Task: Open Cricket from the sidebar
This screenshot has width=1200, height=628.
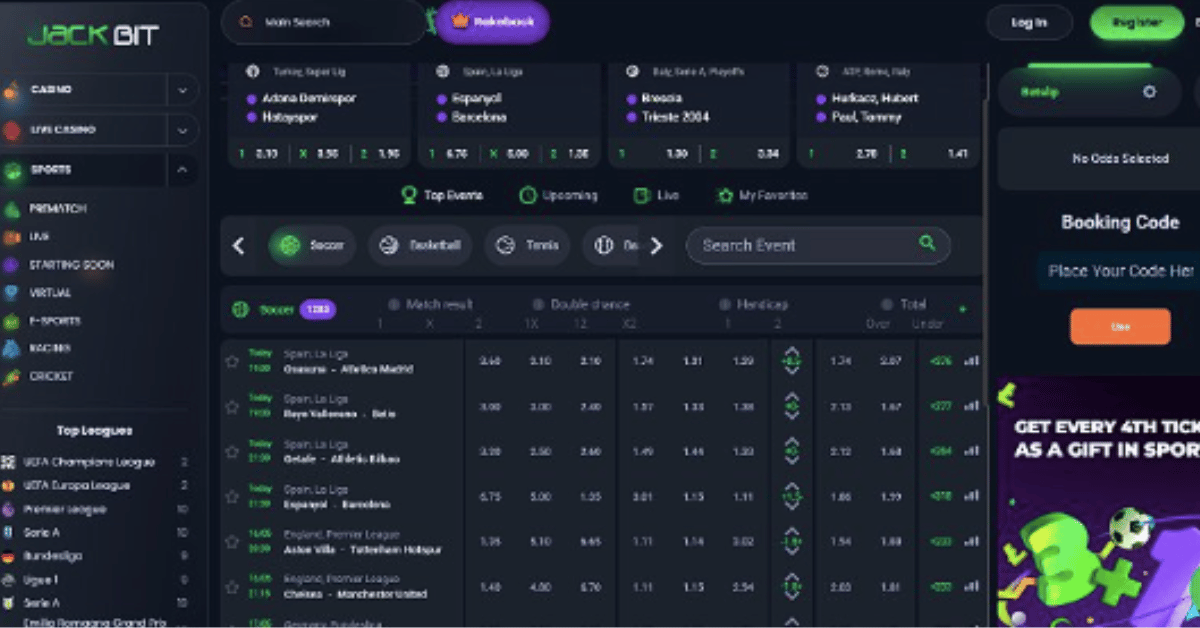Action: (51, 376)
